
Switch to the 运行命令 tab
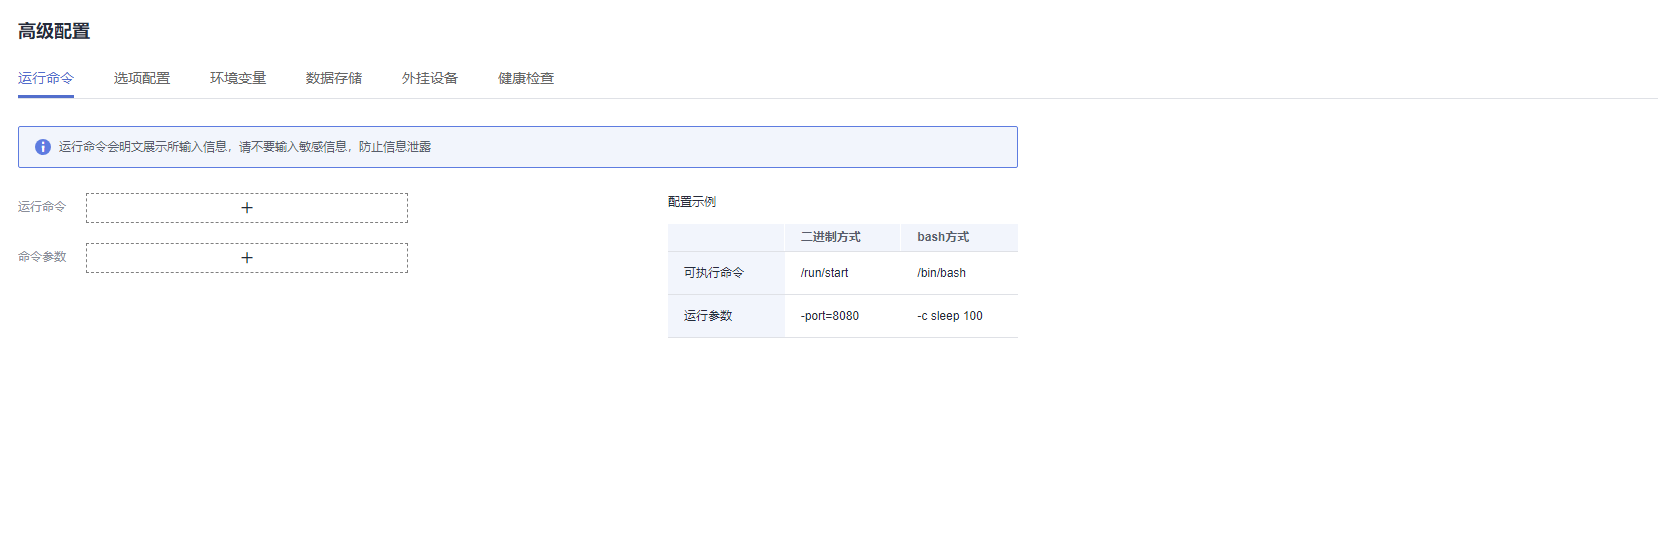46,78
